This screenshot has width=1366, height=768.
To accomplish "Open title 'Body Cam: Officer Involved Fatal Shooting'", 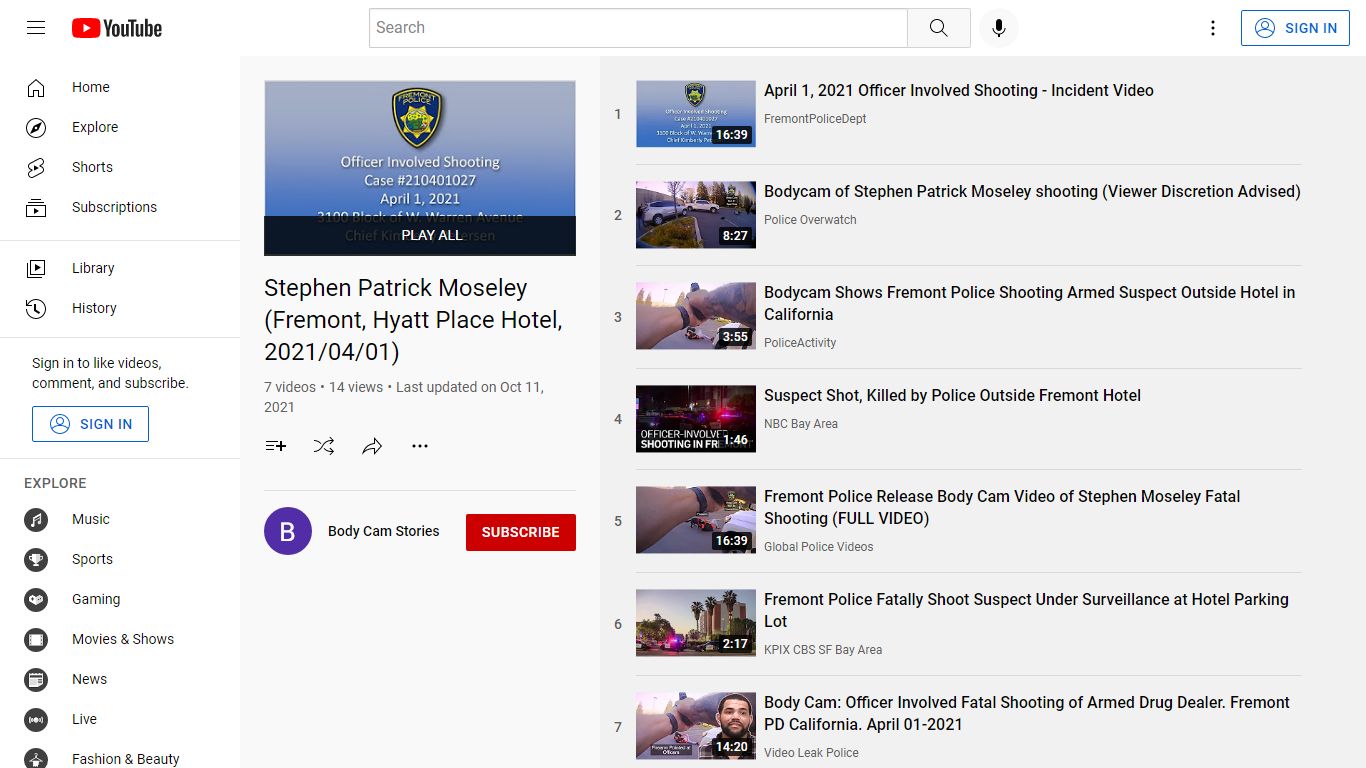I will 1027,713.
